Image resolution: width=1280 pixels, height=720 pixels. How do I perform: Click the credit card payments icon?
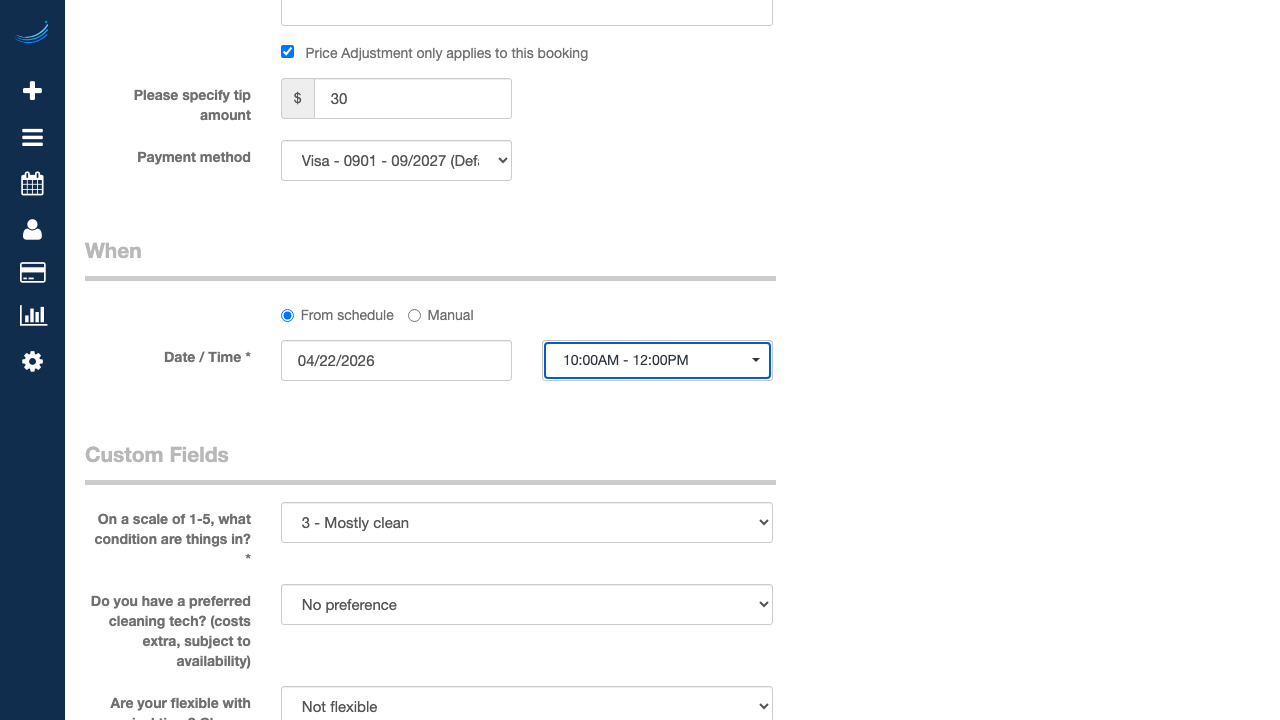pos(32,273)
